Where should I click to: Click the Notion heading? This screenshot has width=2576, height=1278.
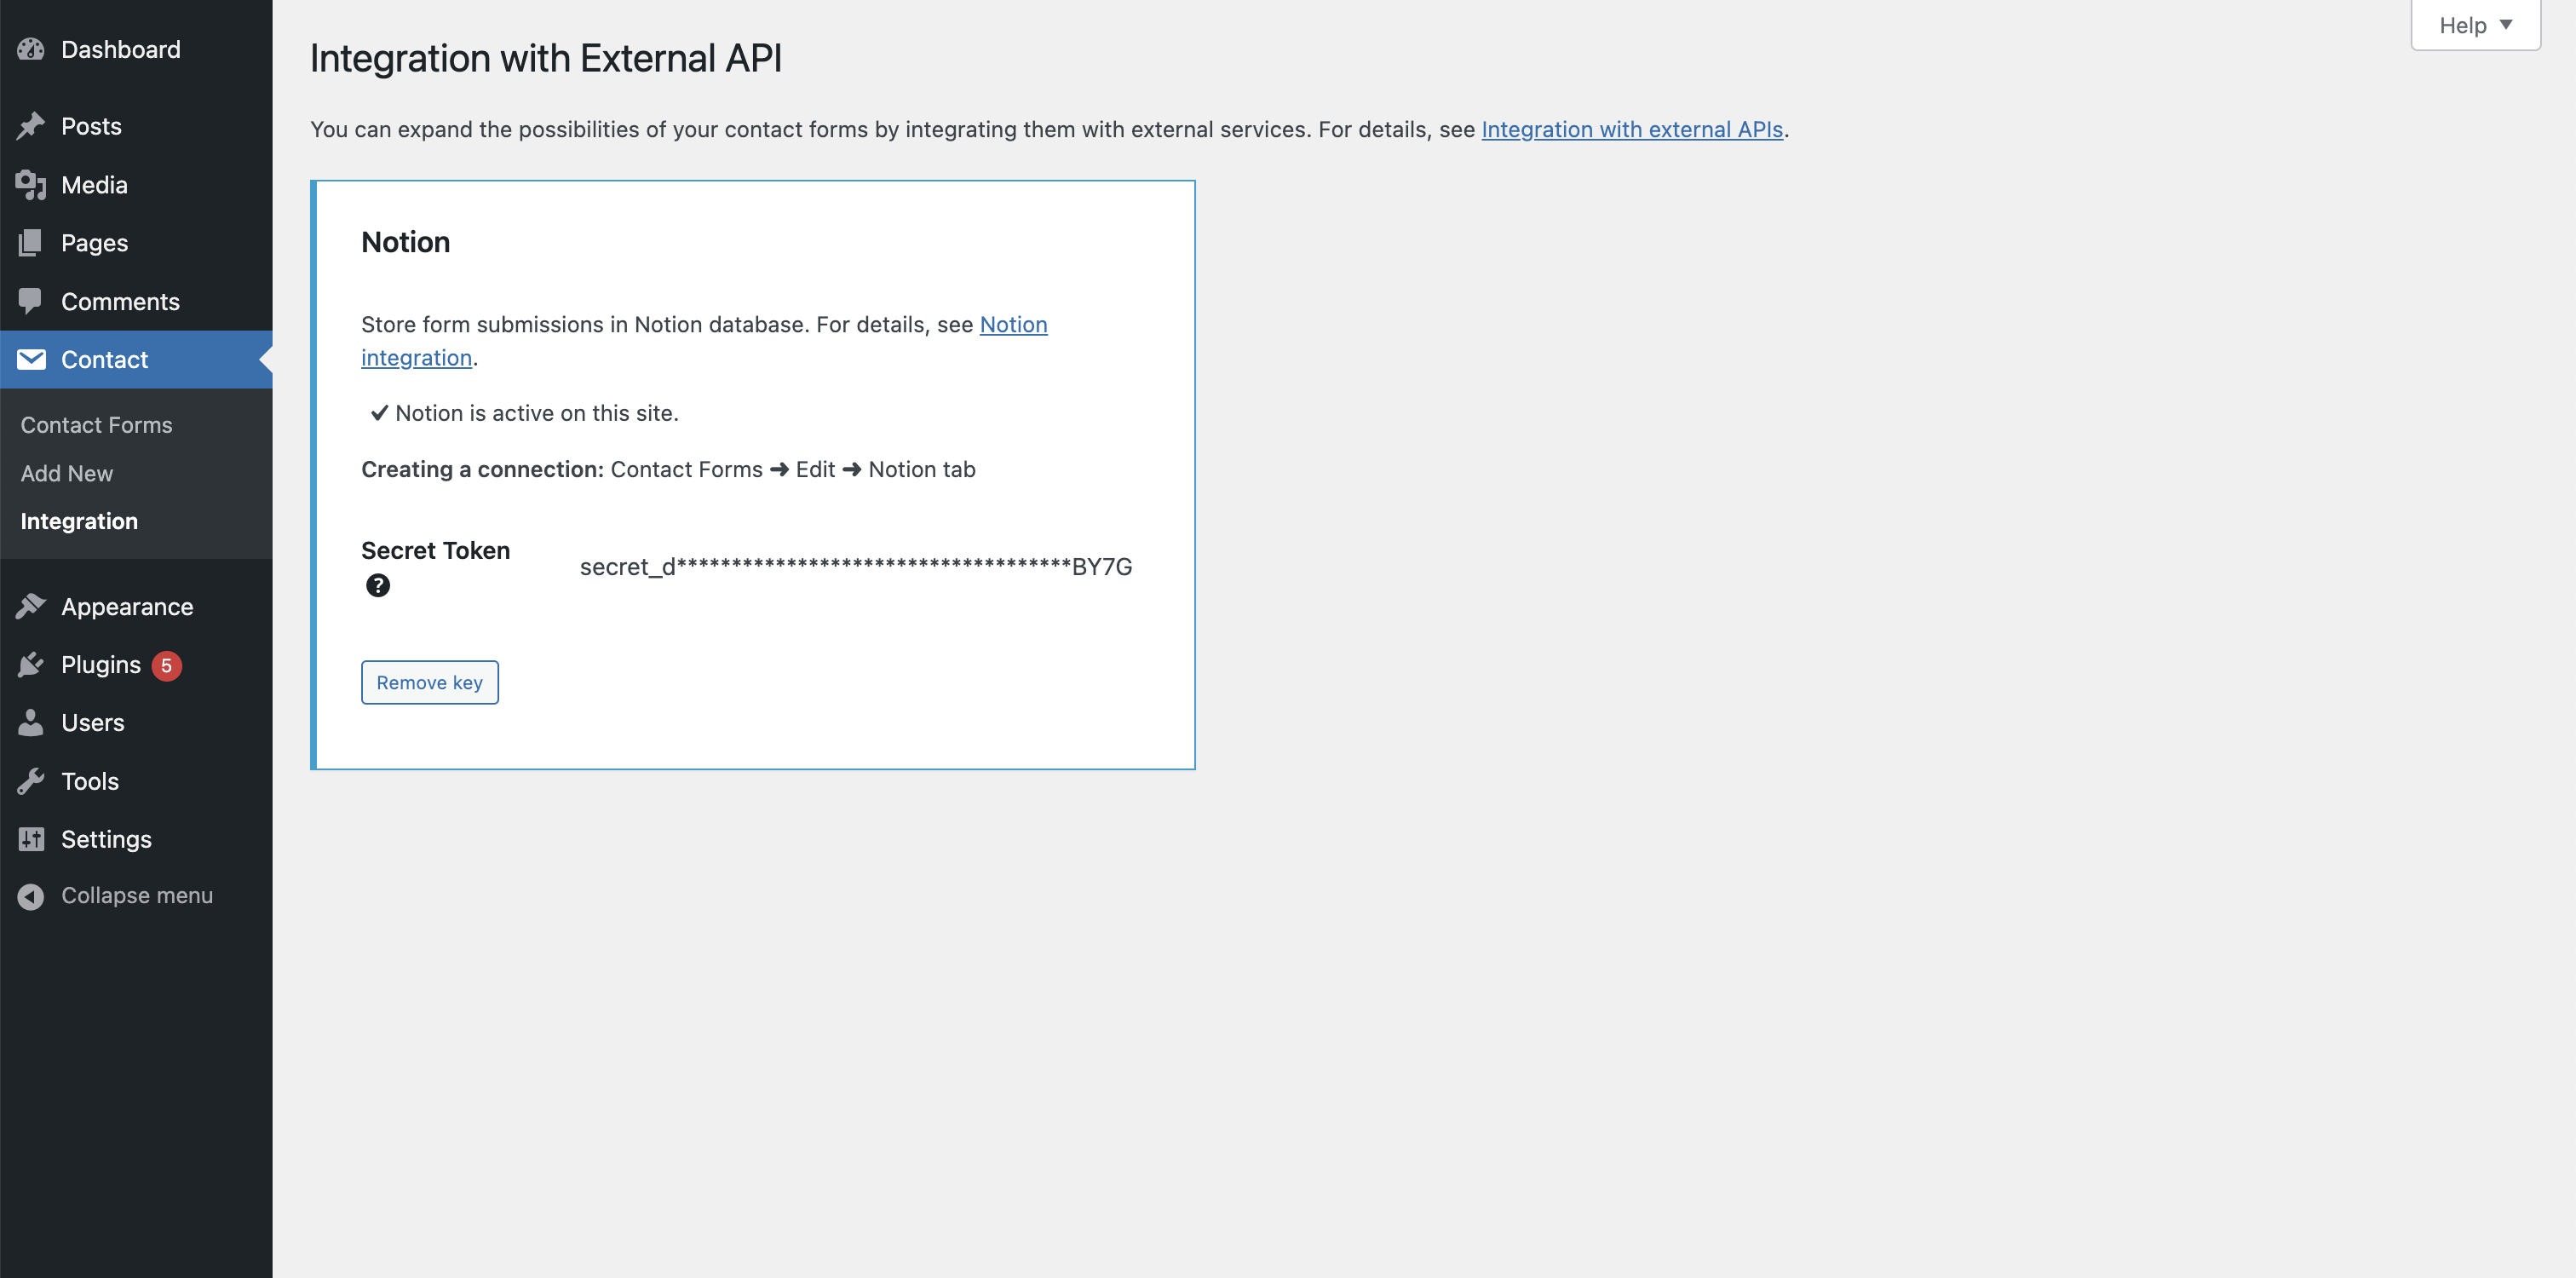point(405,242)
